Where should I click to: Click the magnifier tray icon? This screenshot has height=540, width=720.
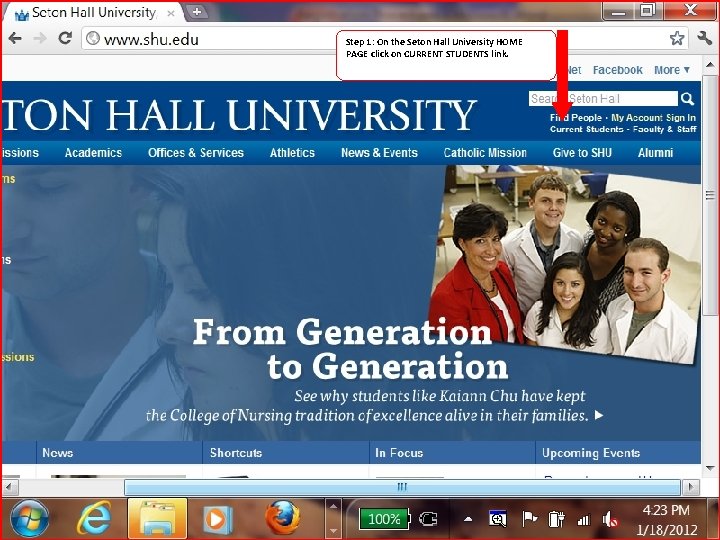[x=498, y=518]
